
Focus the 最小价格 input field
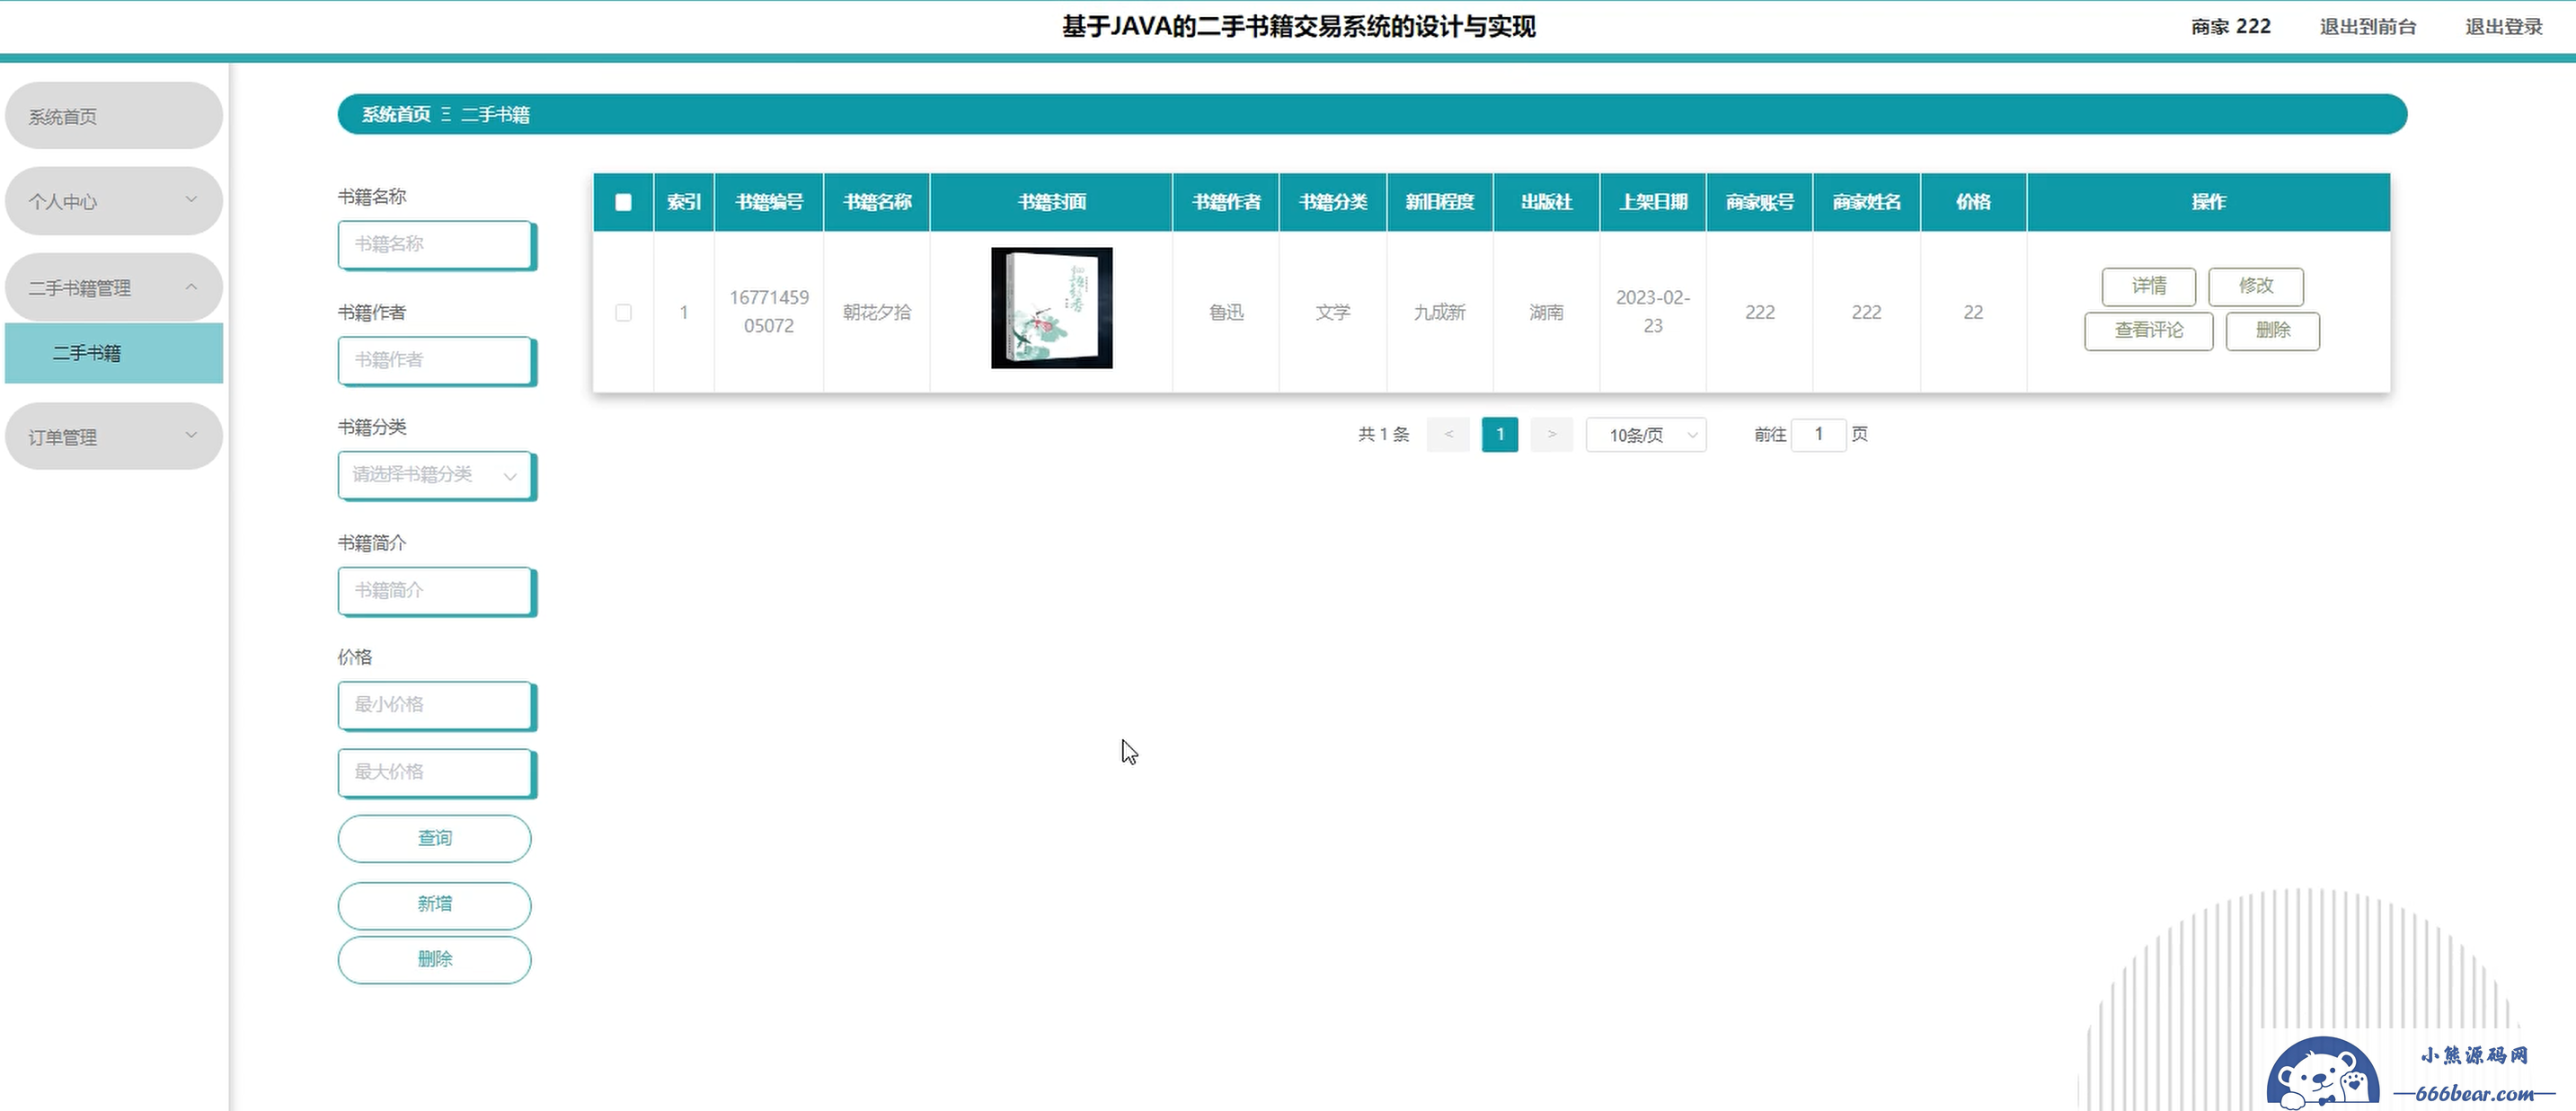tap(435, 705)
